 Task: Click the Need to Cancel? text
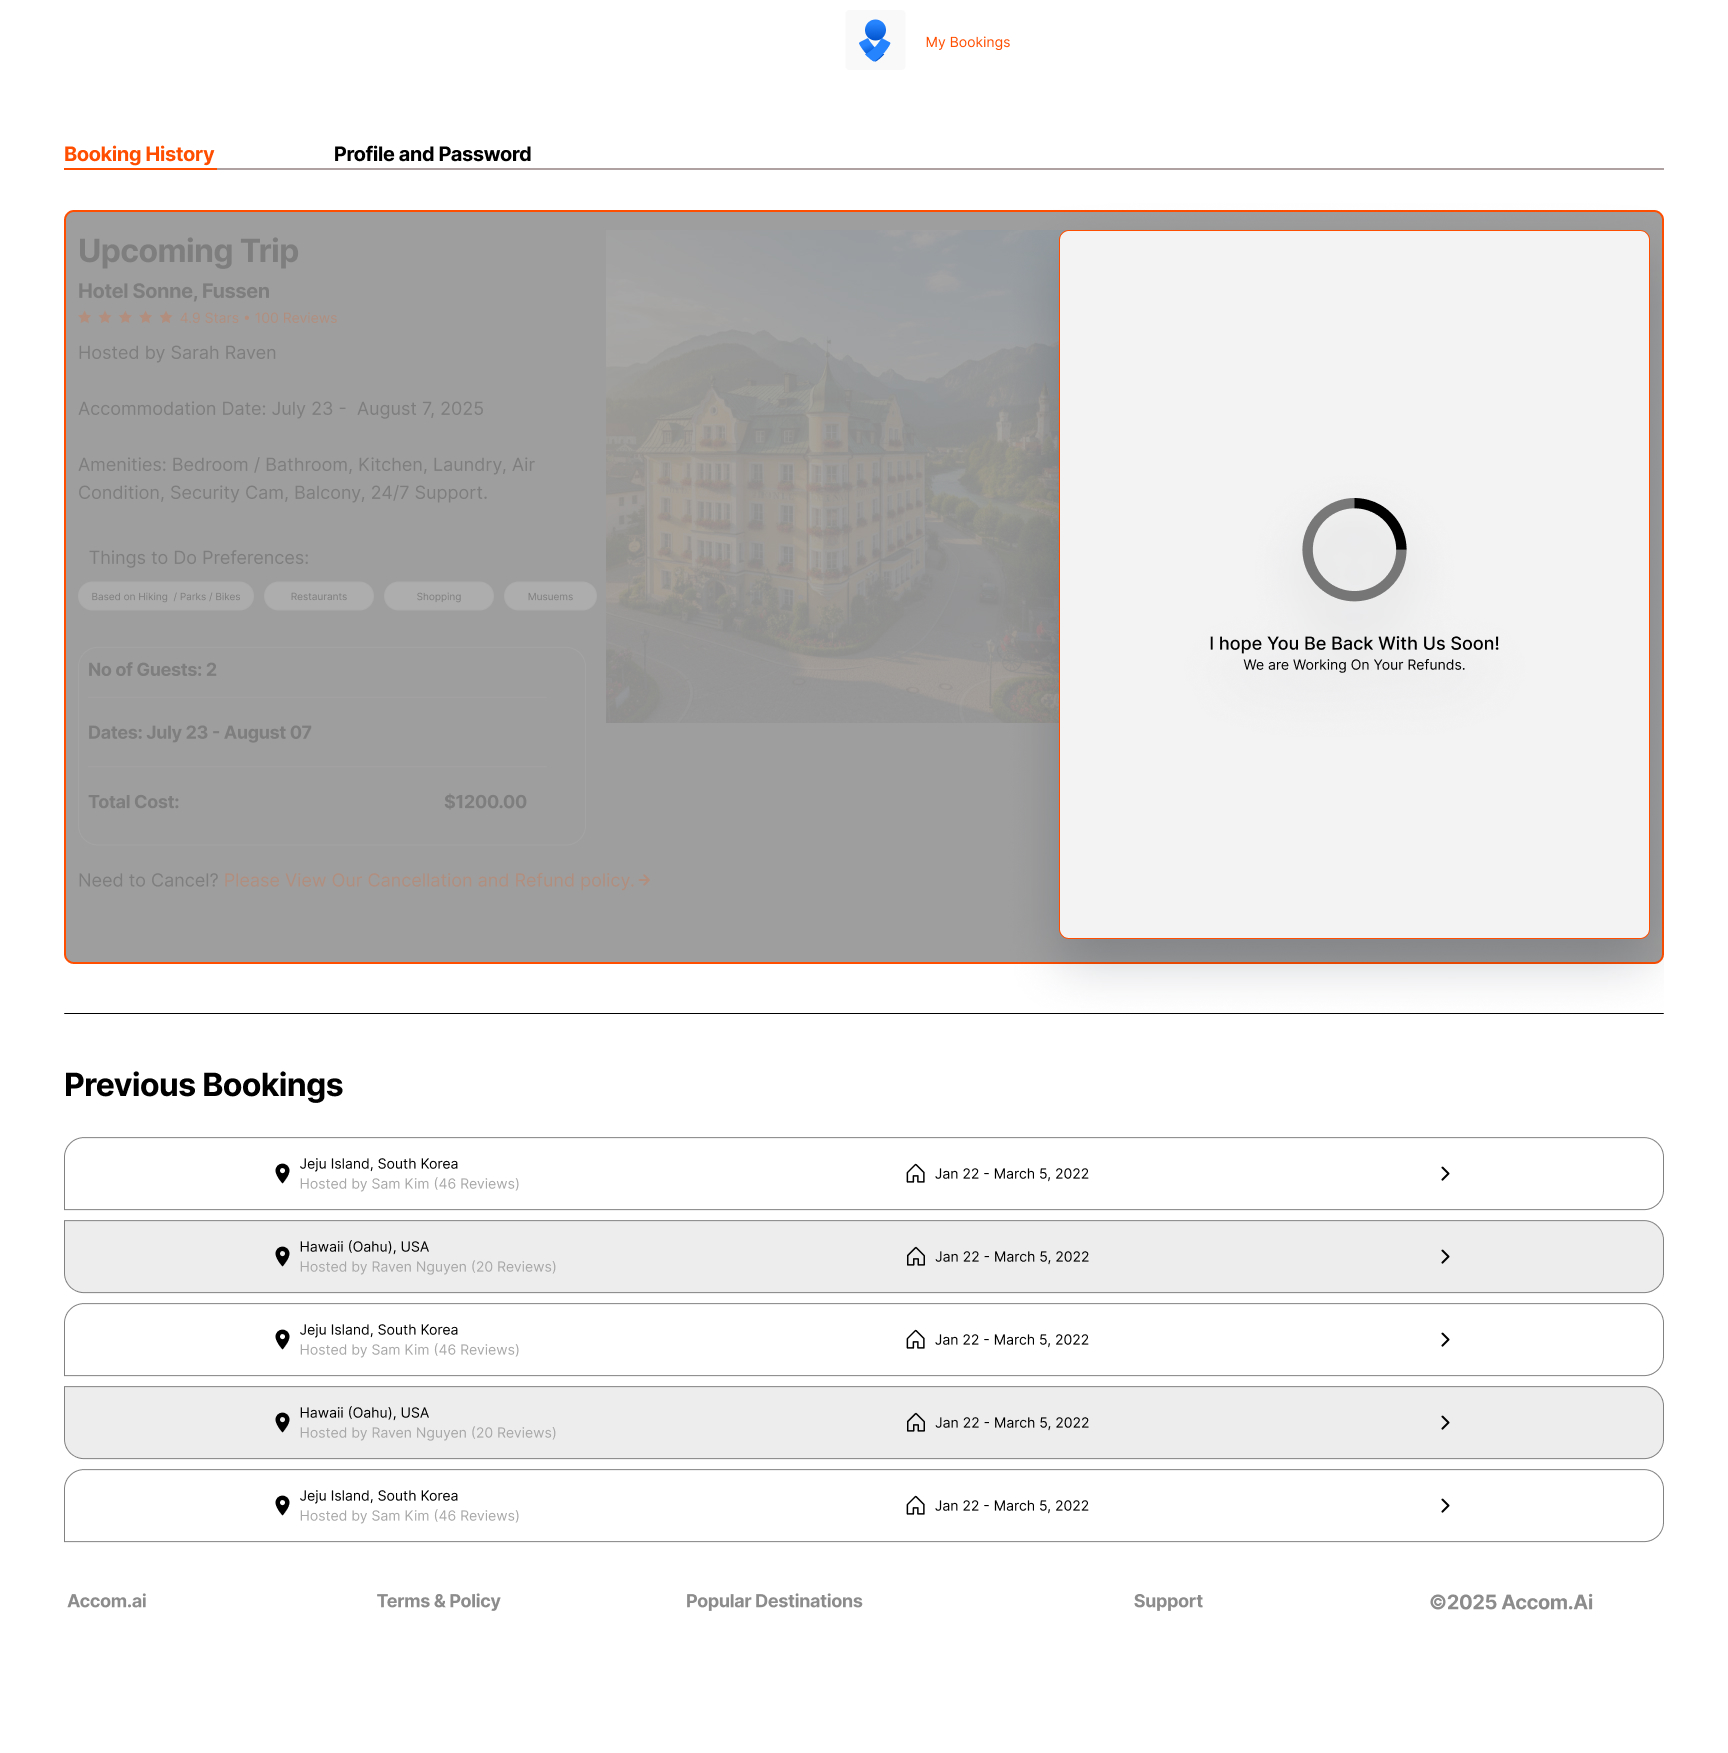[x=148, y=880]
